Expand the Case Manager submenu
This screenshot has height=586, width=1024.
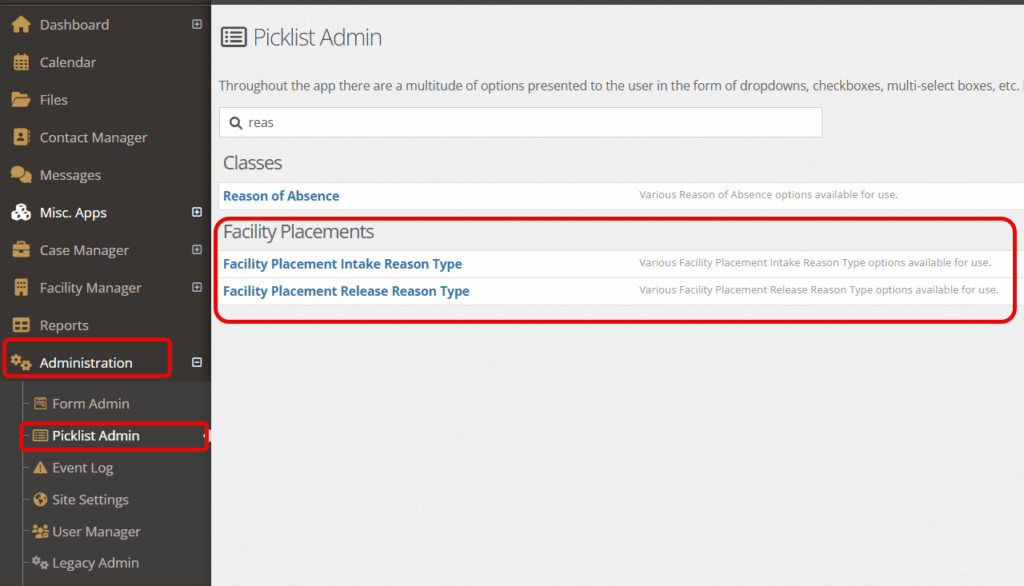pos(197,250)
